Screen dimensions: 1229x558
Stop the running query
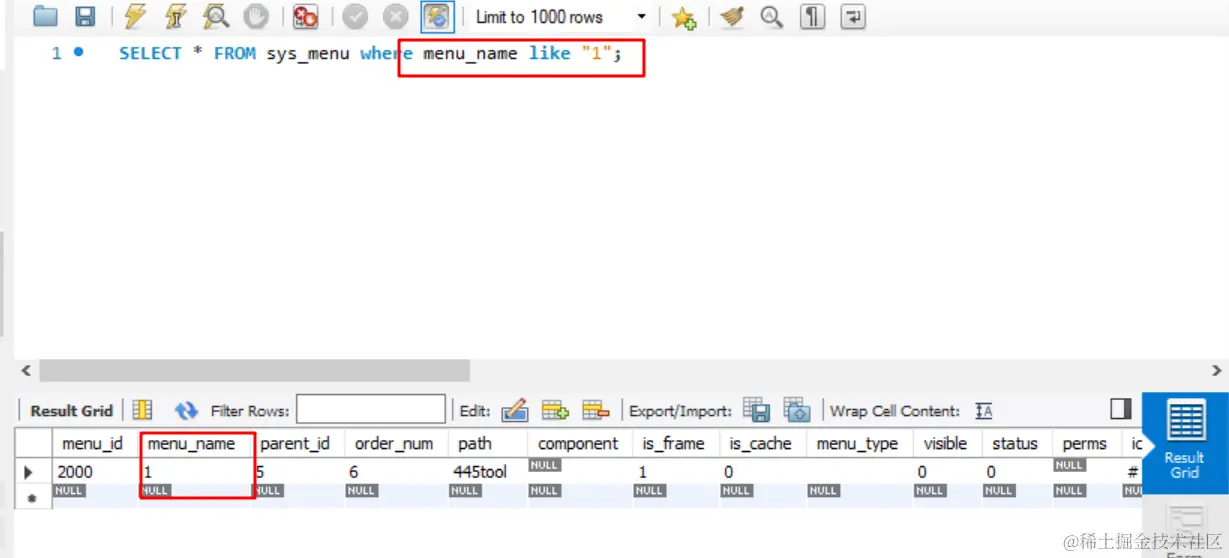tap(256, 16)
